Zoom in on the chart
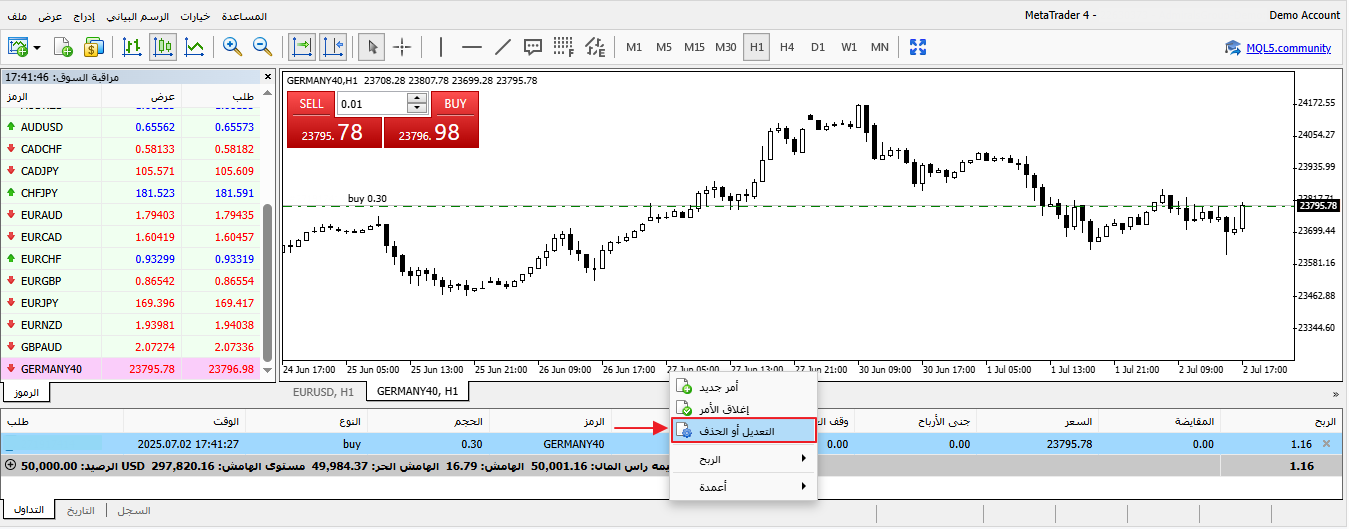Viewport: 1349px width, 529px height. click(x=232, y=46)
